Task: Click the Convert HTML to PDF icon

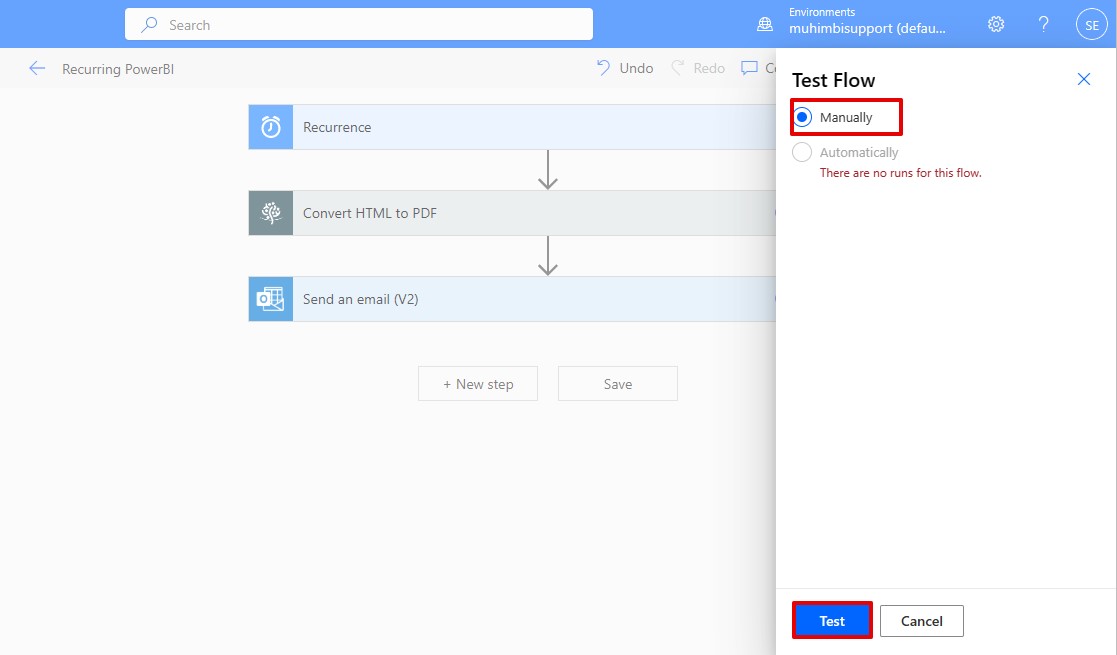Action: pyautogui.click(x=271, y=213)
